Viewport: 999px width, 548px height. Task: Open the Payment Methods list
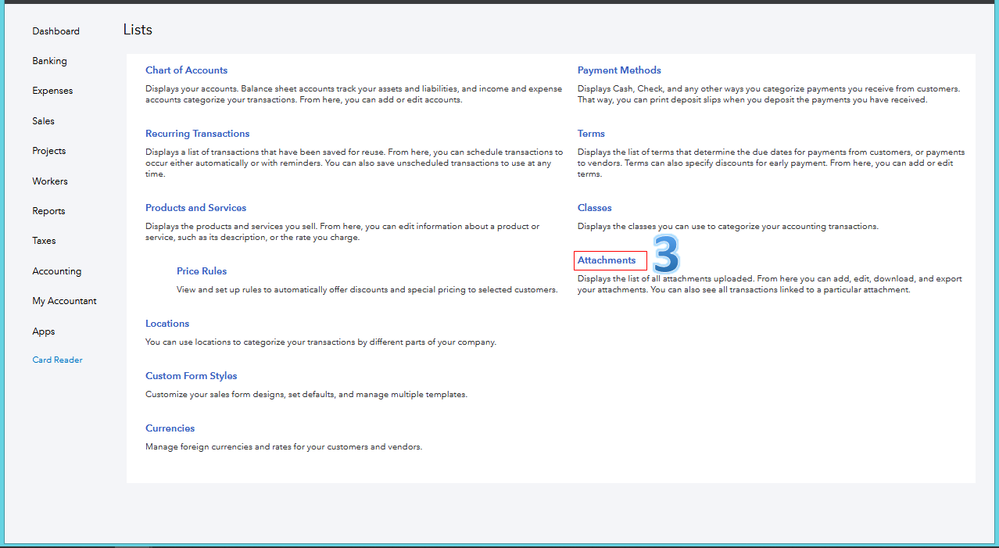619,70
